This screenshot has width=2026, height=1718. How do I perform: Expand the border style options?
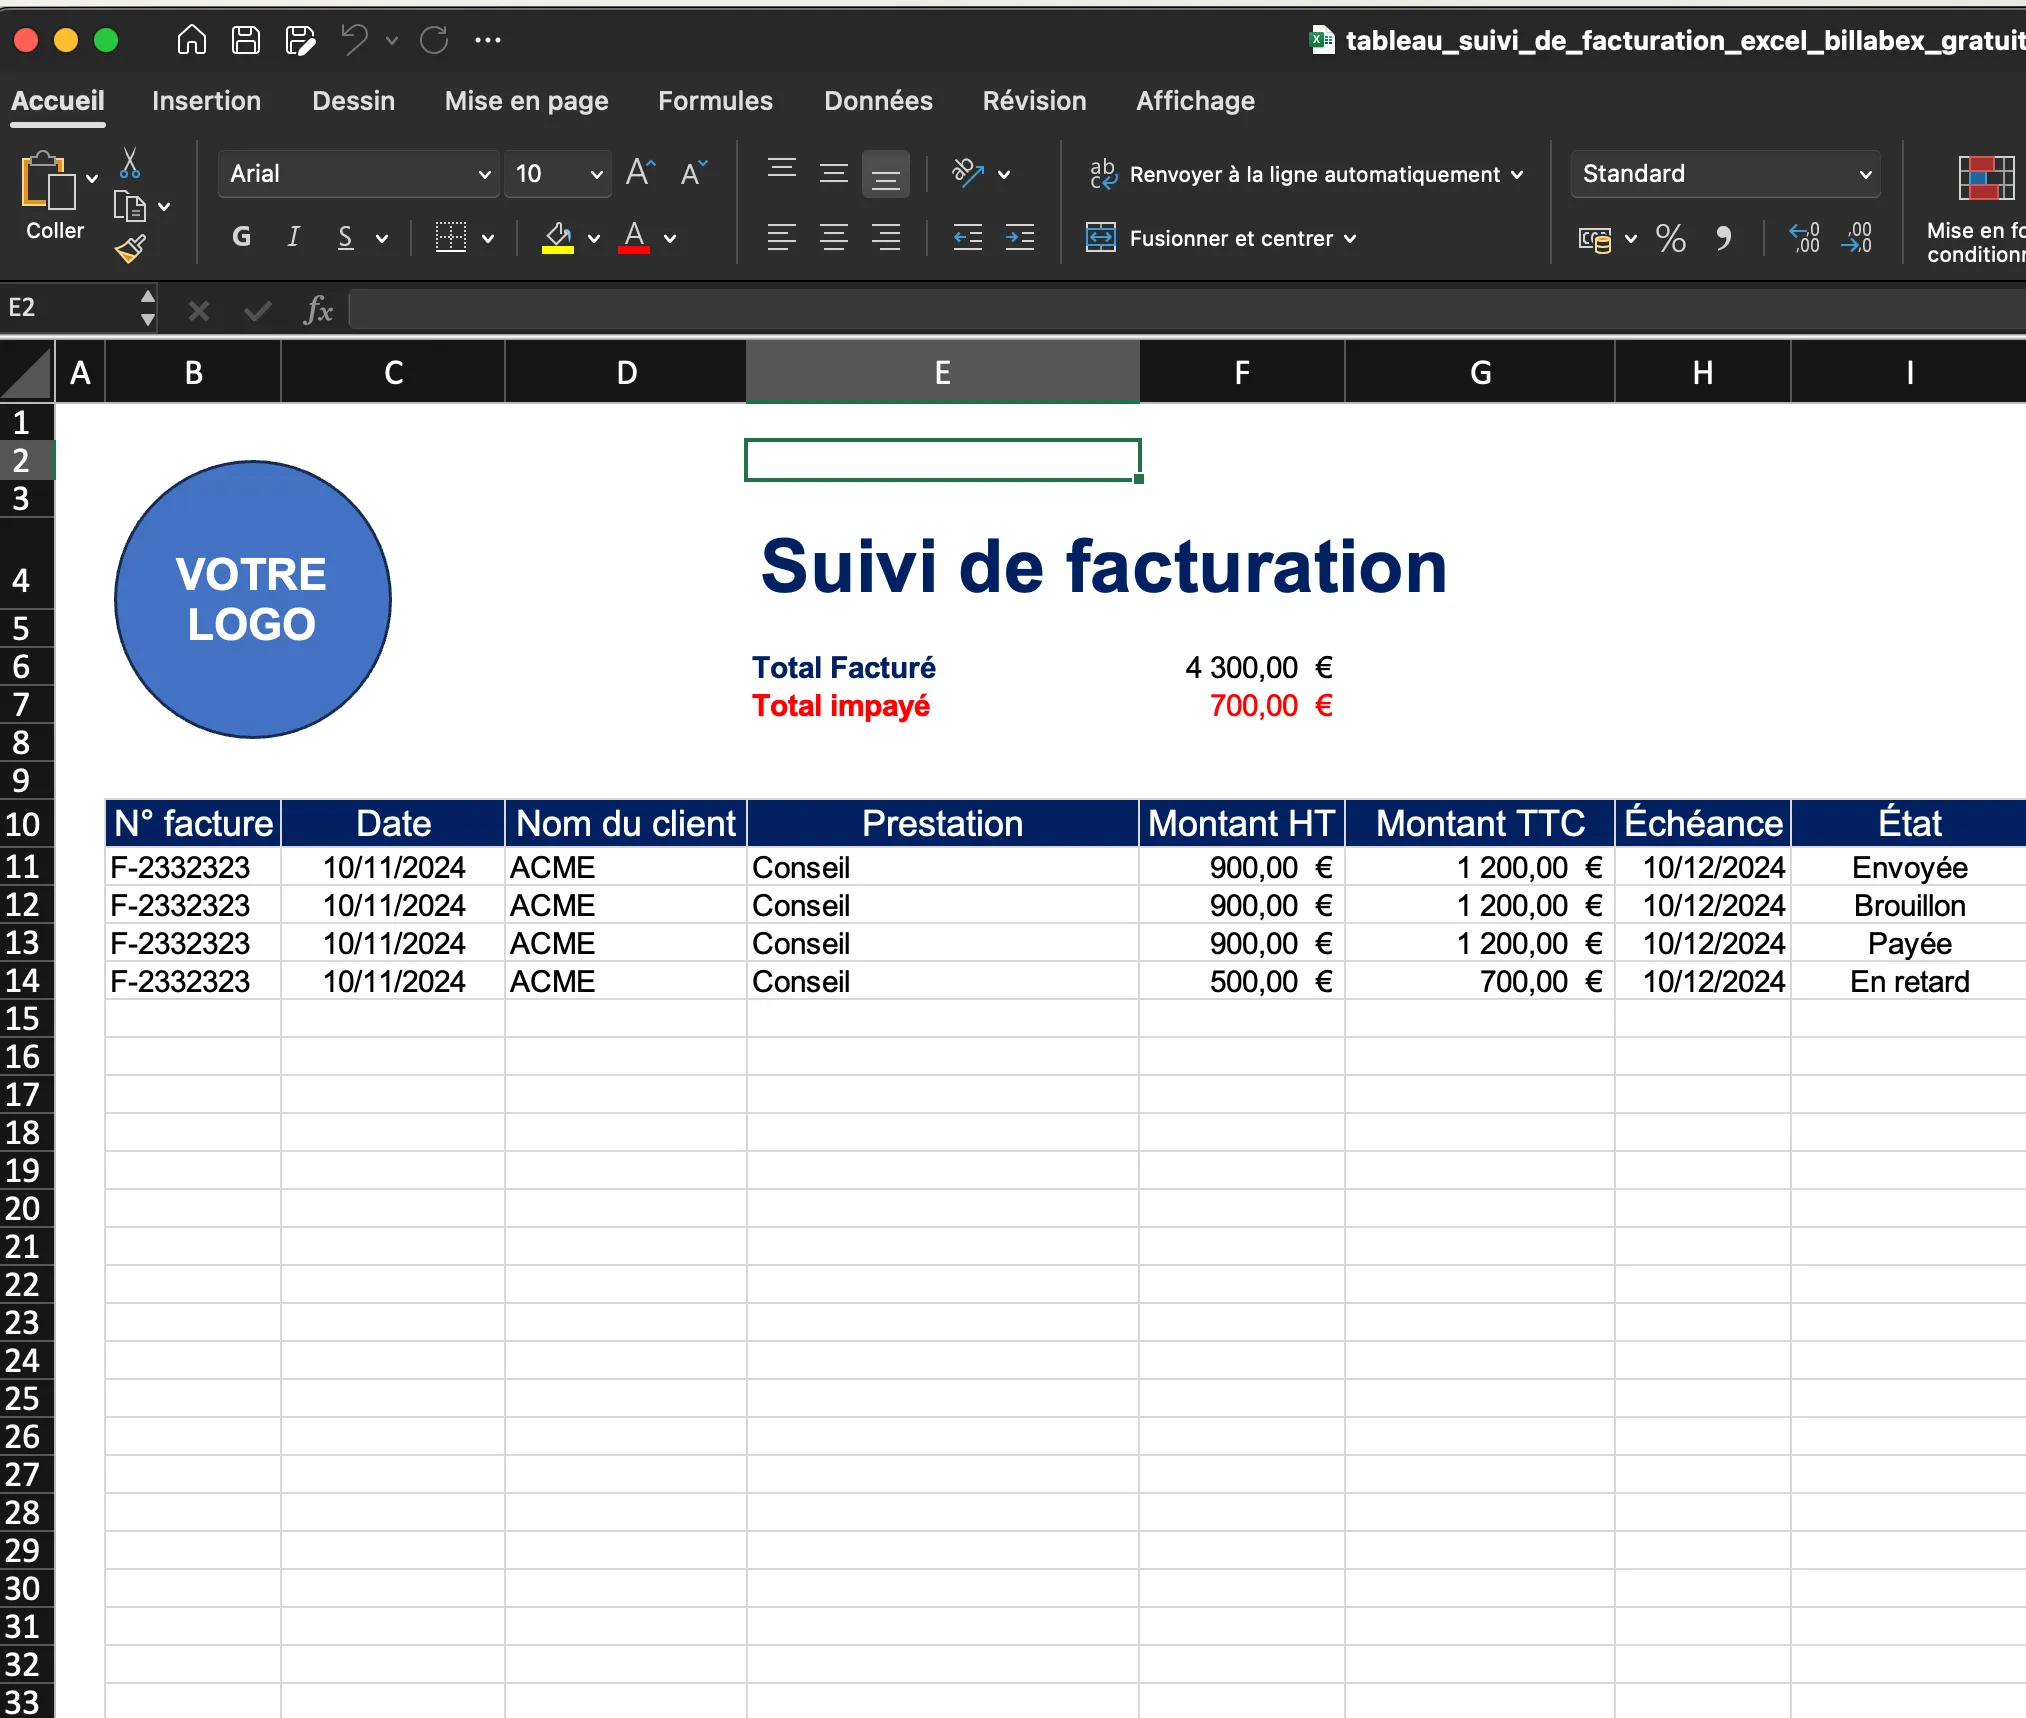pos(489,238)
